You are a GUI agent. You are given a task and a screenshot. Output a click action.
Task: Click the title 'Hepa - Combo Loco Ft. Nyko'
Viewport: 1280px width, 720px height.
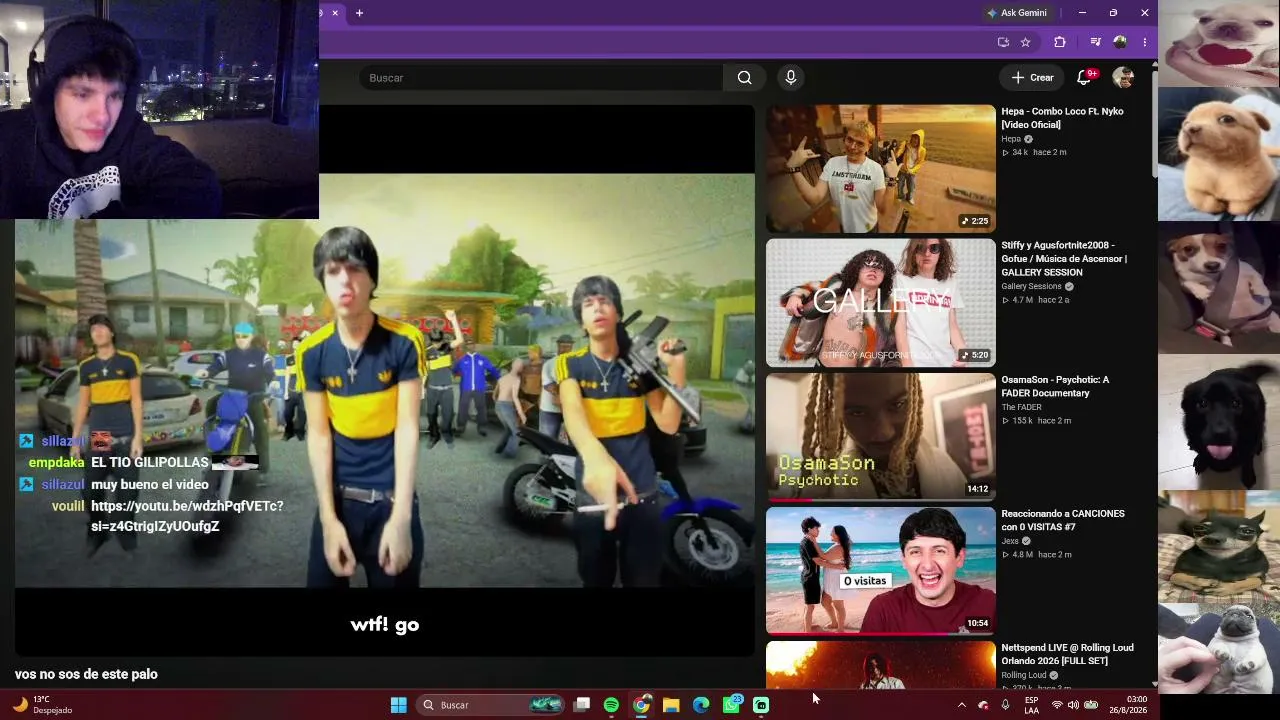pyautogui.click(x=1062, y=118)
